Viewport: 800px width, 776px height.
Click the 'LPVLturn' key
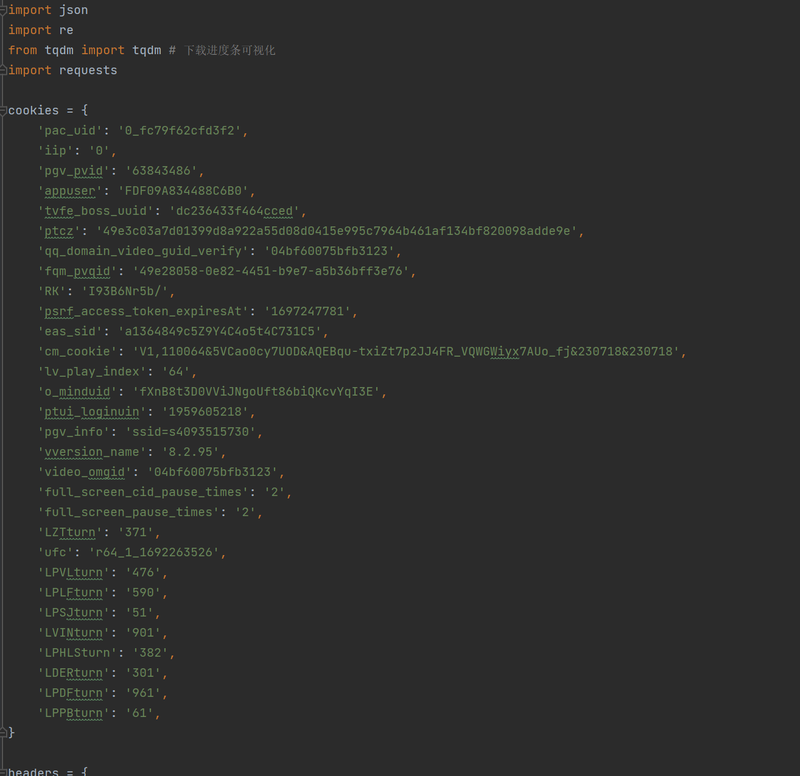pyautogui.click(x=73, y=572)
